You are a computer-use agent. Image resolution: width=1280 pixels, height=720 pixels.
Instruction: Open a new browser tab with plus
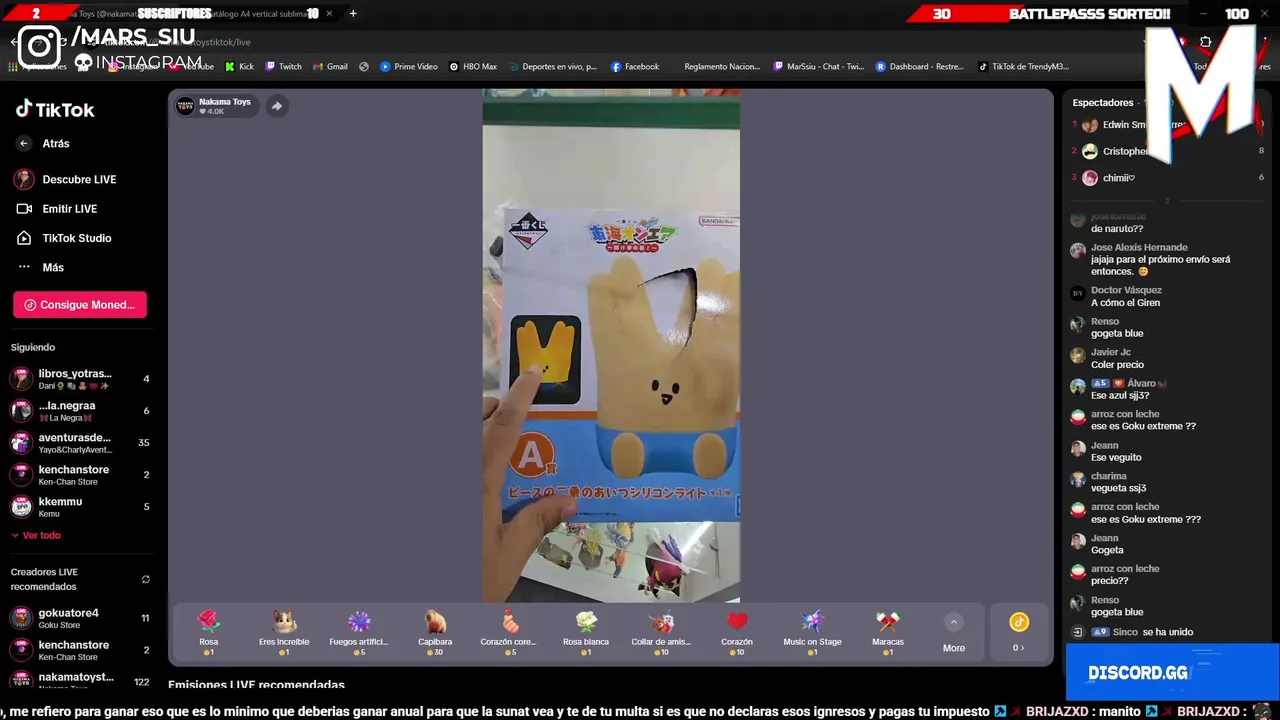353,14
